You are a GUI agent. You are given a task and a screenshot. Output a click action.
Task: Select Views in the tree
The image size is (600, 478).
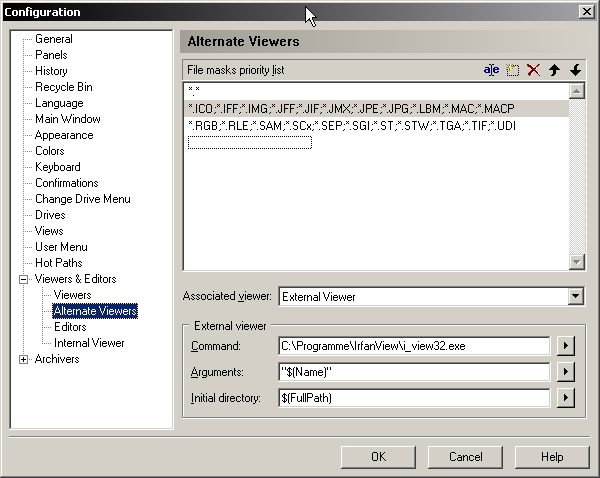click(x=49, y=231)
